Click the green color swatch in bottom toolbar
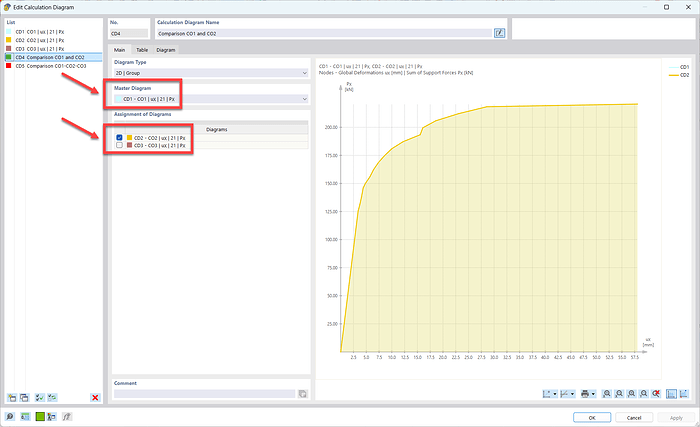The image size is (700, 427). [x=38, y=416]
